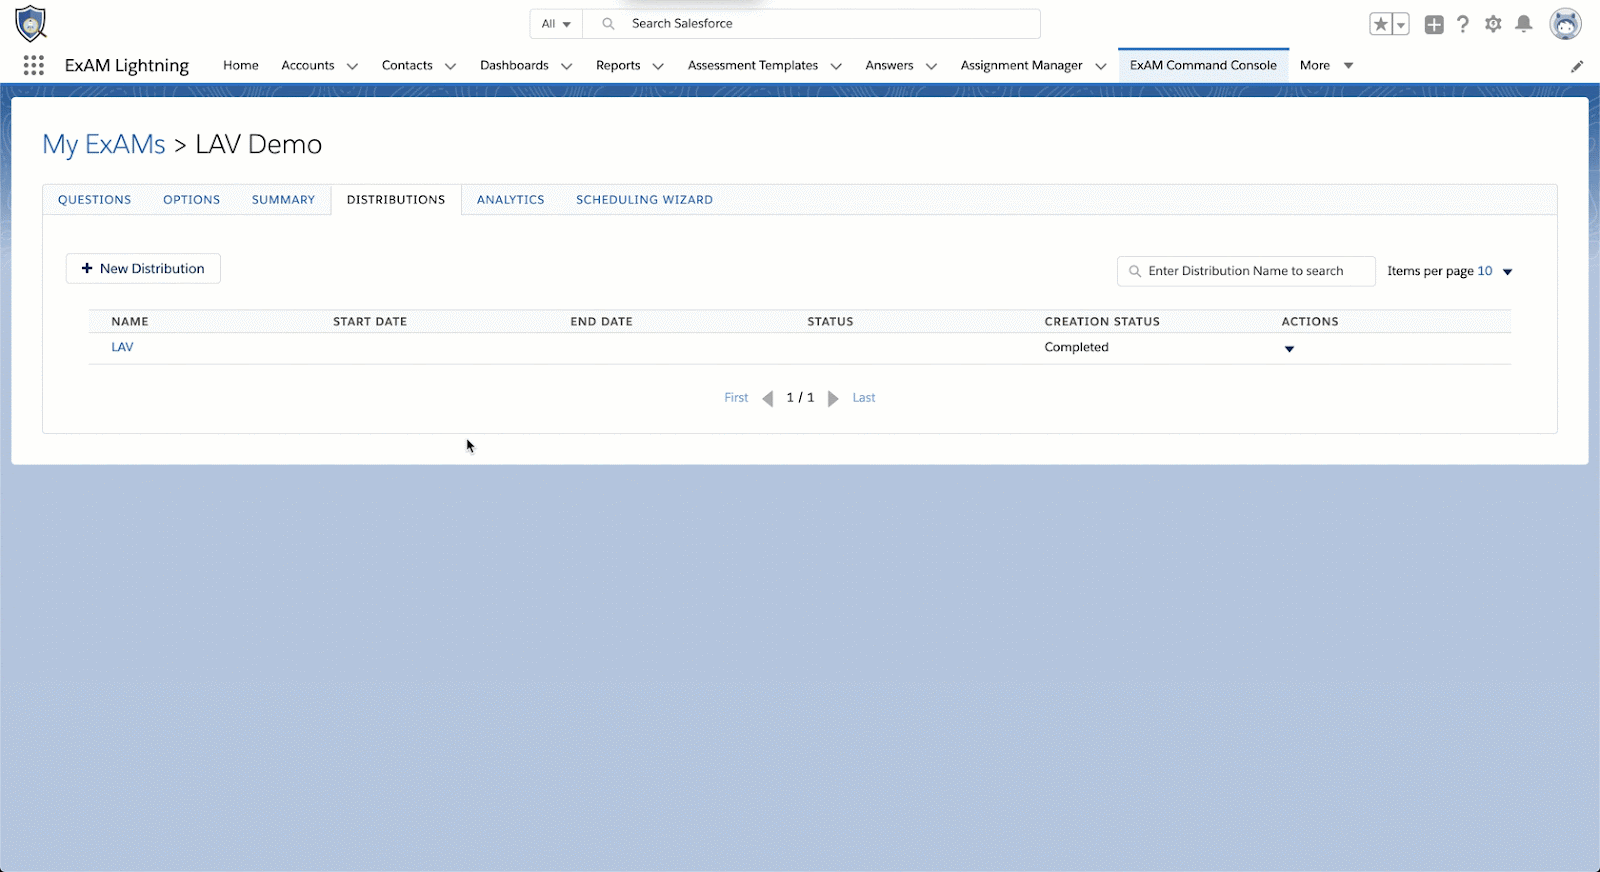Open the Assignment Manager tab

pos(1021,65)
